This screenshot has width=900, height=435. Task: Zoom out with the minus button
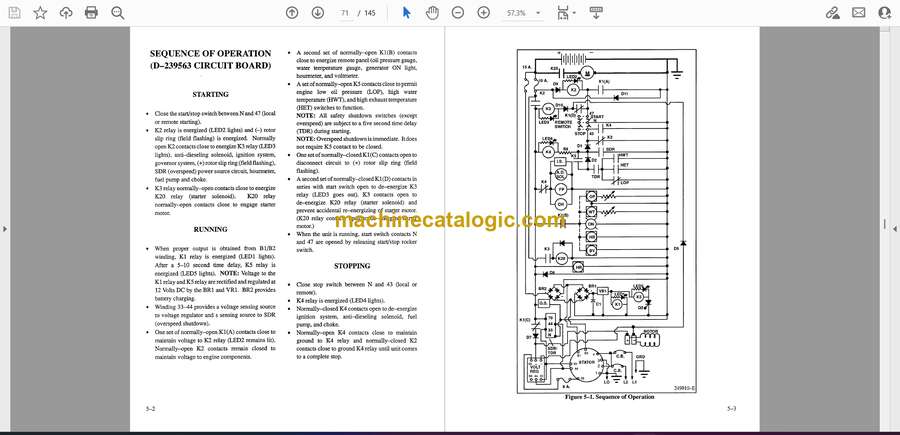(x=457, y=13)
